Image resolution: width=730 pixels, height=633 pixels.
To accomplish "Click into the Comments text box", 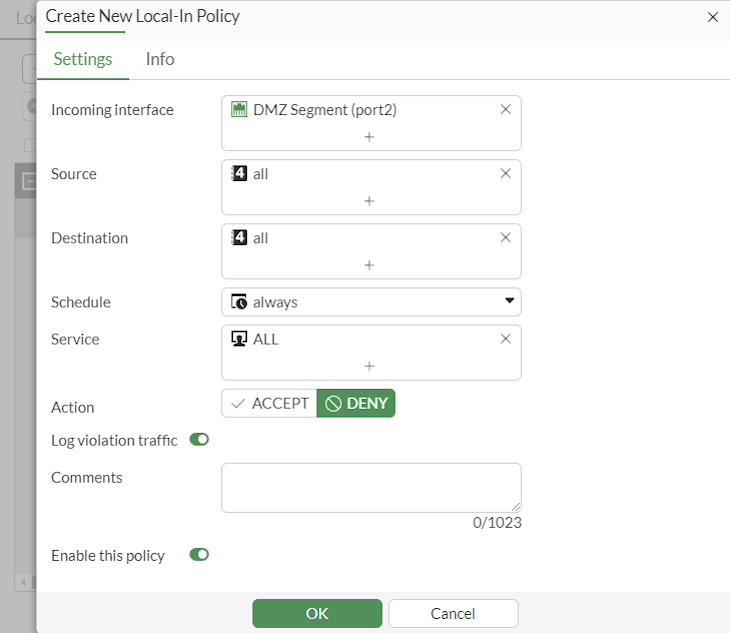I will pyautogui.click(x=371, y=487).
